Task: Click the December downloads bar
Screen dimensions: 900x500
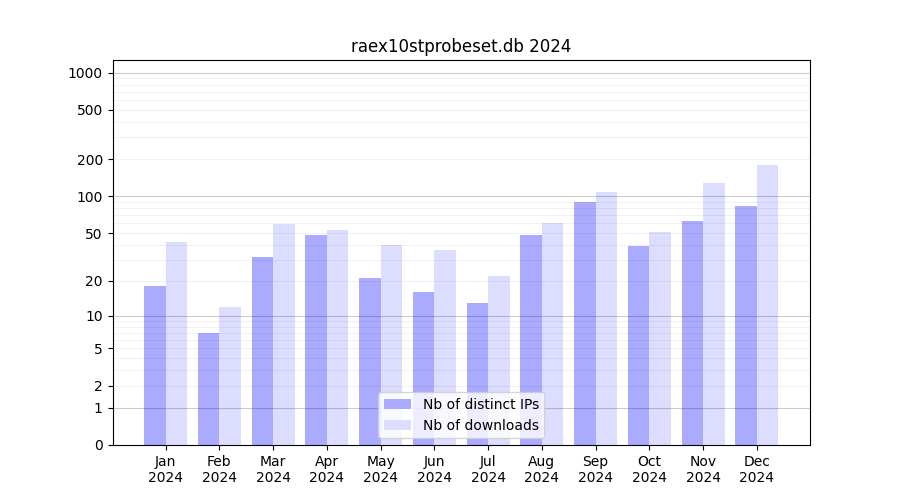Action: pos(767,305)
